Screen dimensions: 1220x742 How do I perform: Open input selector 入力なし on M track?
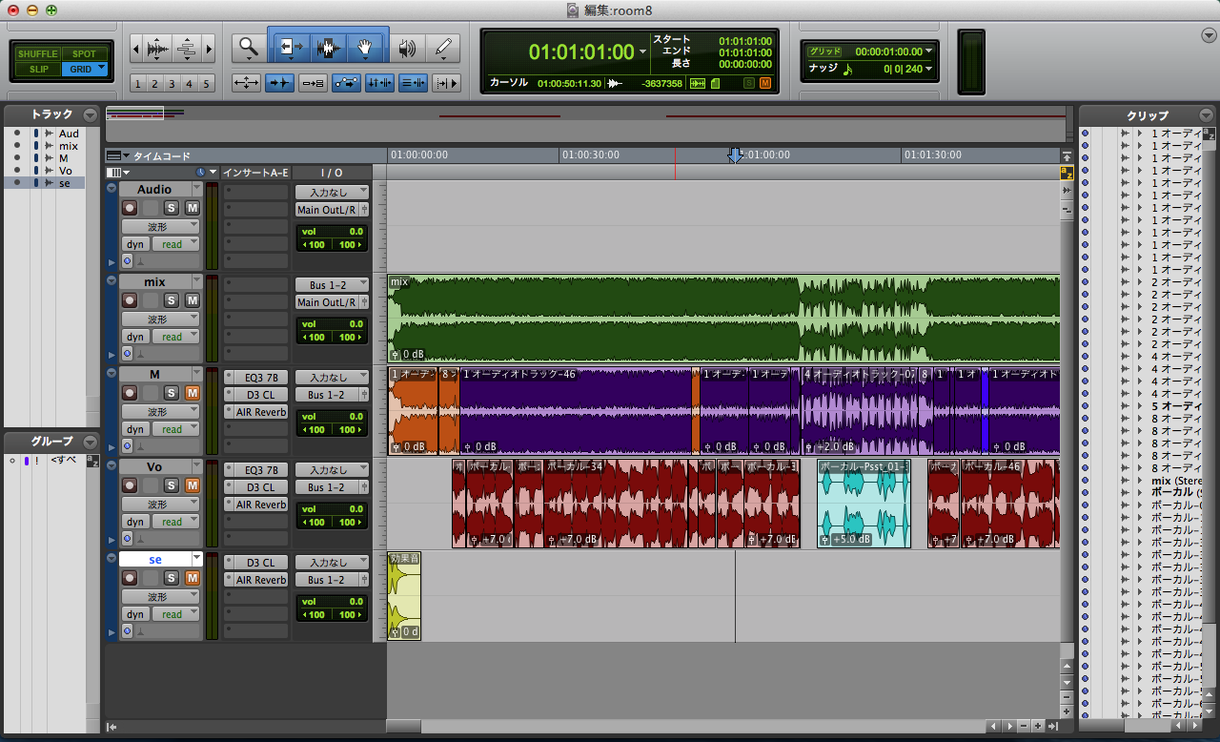coord(332,378)
